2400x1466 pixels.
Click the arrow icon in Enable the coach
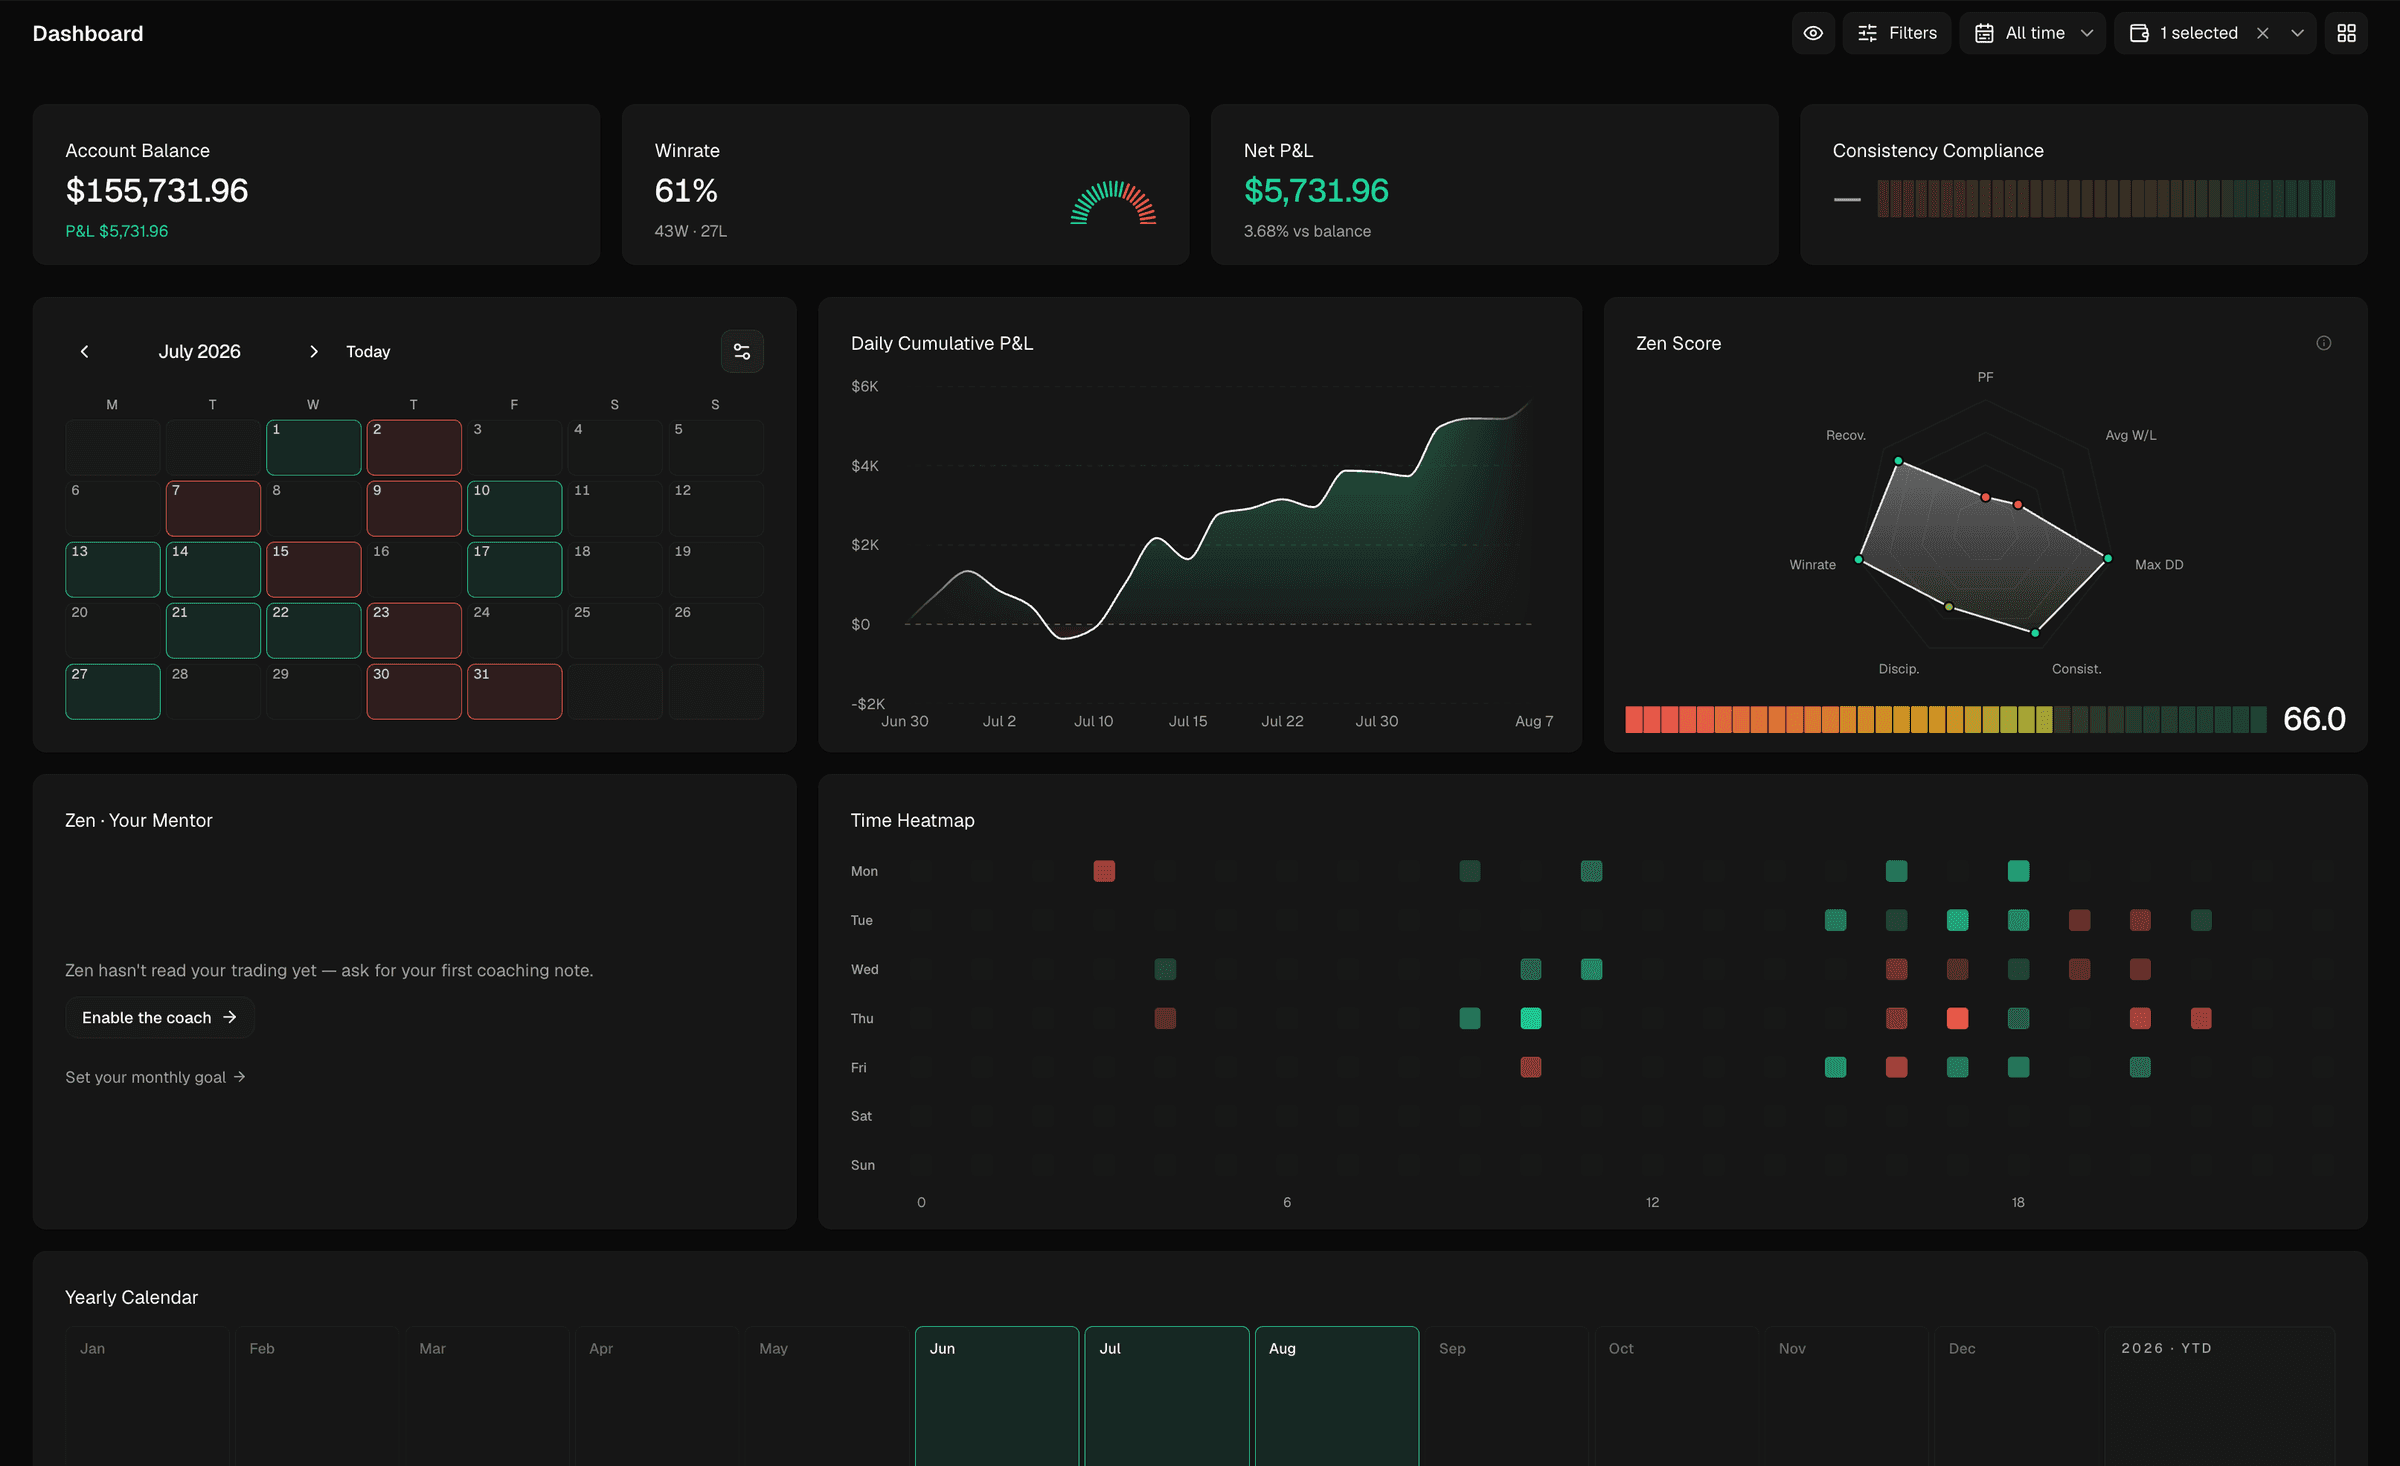pos(230,1017)
